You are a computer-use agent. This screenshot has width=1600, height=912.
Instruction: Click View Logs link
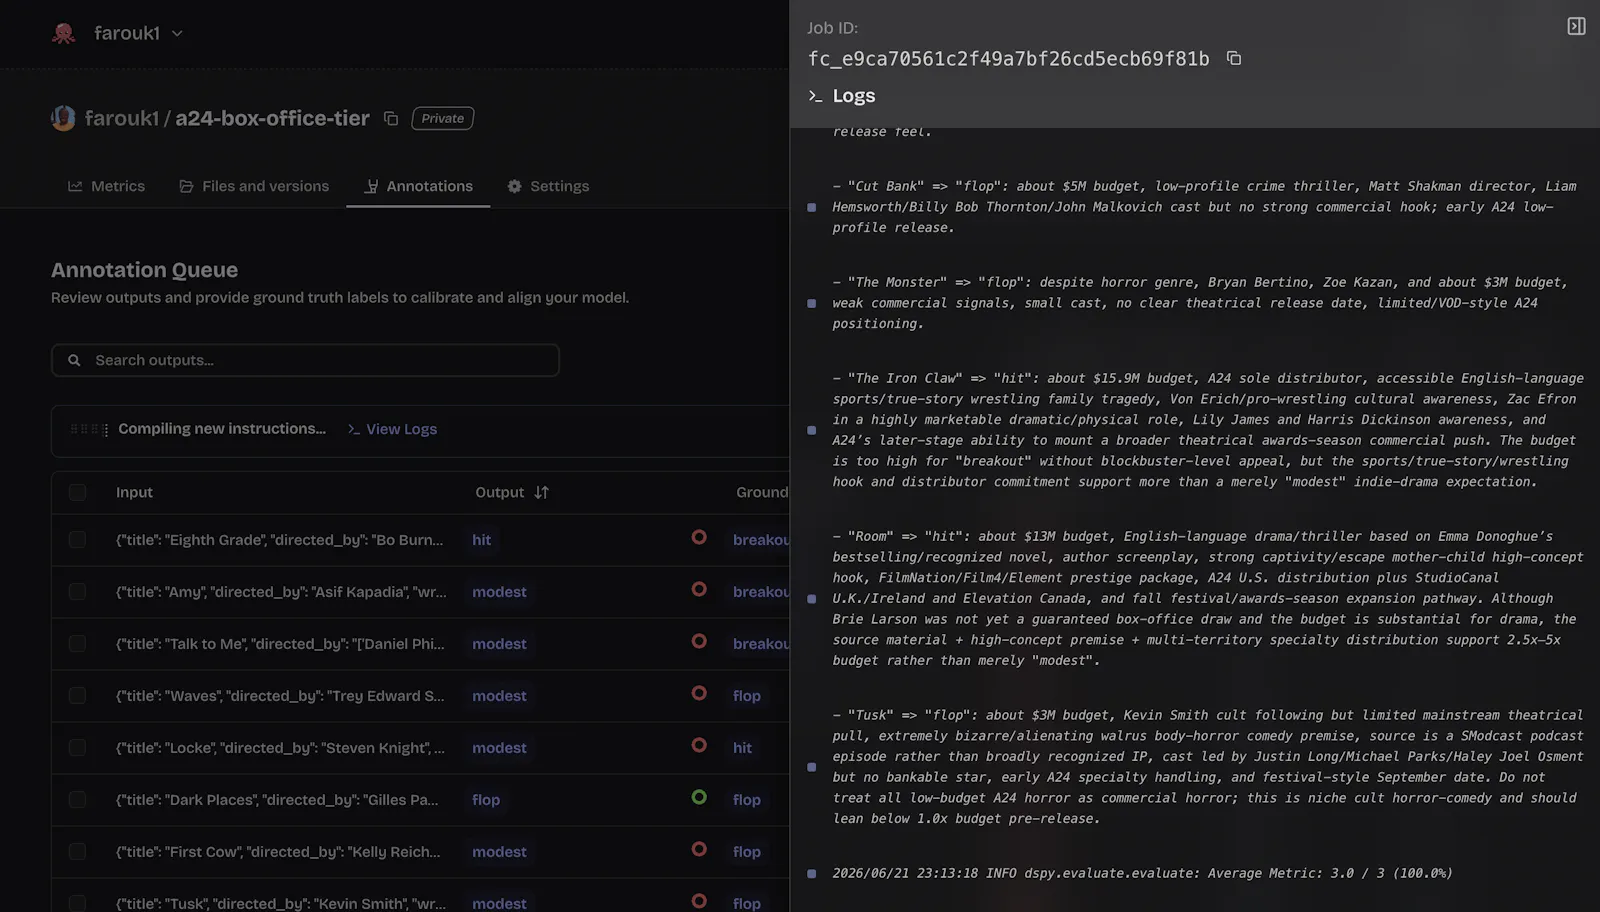(x=392, y=429)
